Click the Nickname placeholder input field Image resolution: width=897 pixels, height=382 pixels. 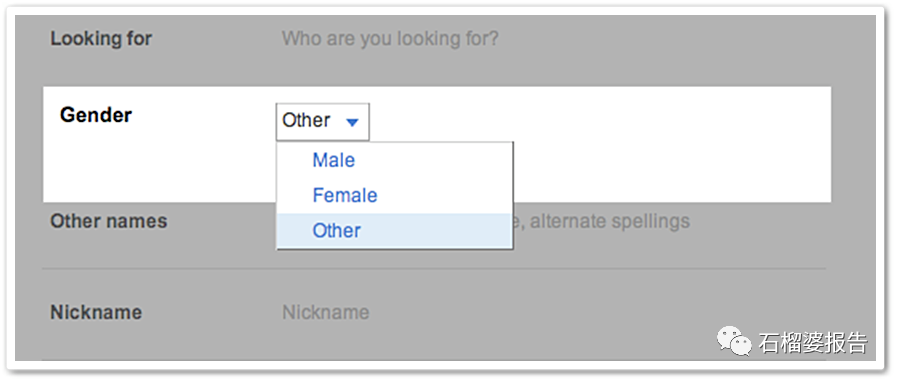coord(326,313)
